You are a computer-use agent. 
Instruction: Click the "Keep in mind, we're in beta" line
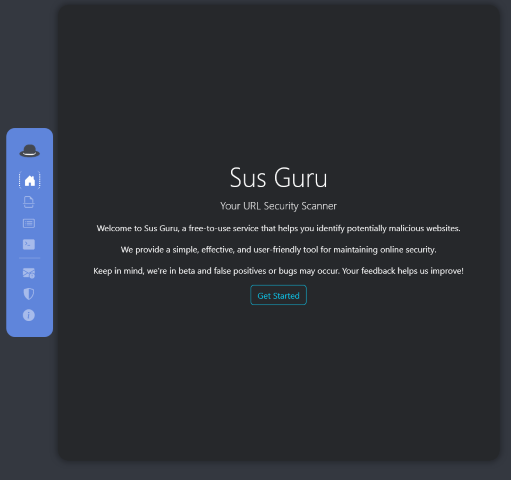(x=278, y=271)
